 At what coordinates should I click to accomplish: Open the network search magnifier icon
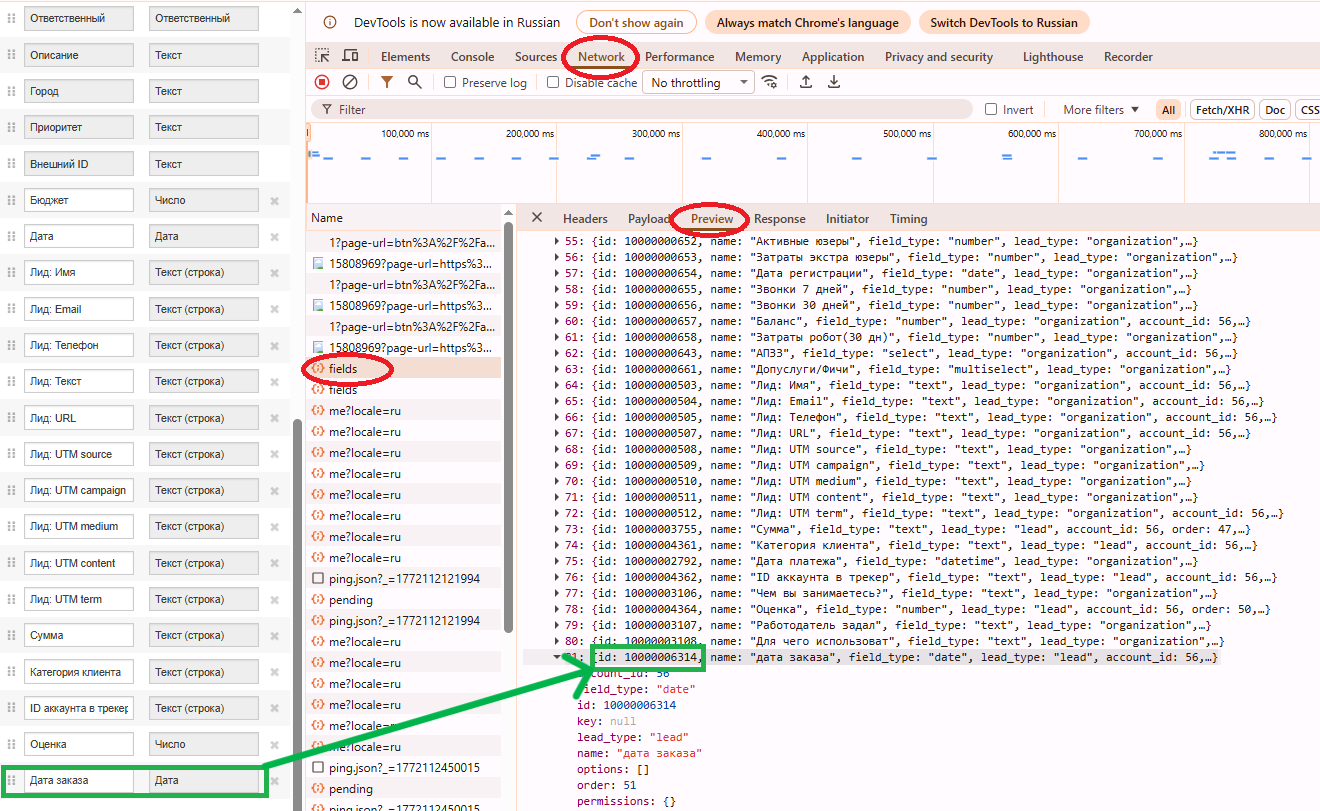(414, 83)
